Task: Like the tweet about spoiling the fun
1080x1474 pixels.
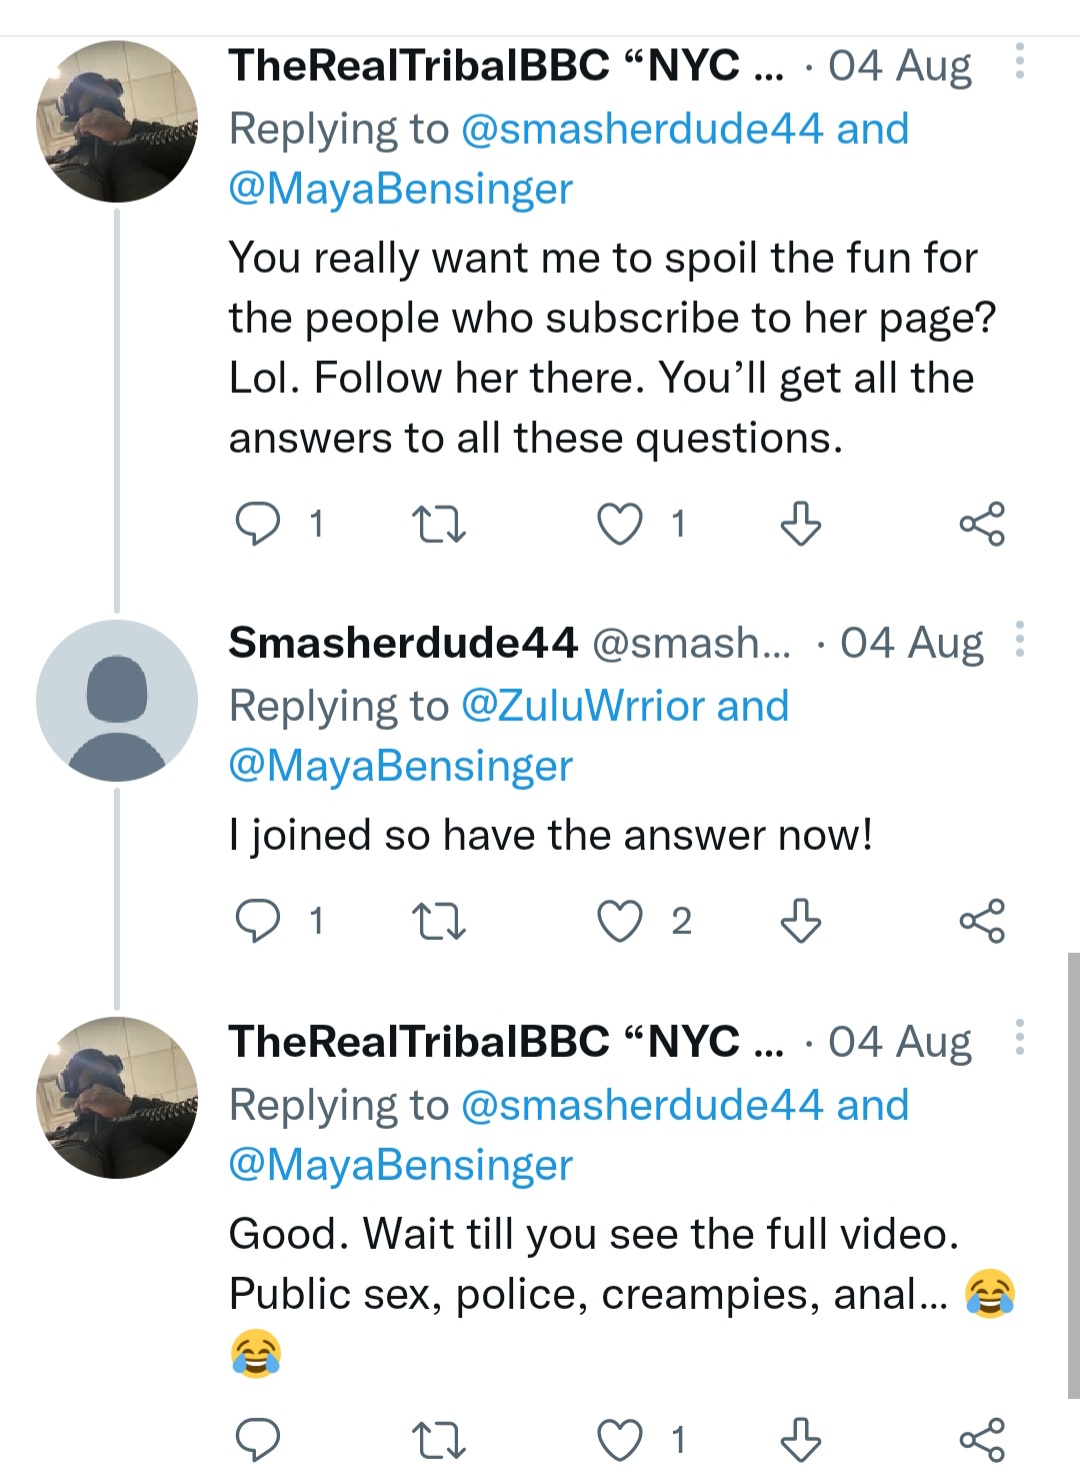Action: coord(619,523)
